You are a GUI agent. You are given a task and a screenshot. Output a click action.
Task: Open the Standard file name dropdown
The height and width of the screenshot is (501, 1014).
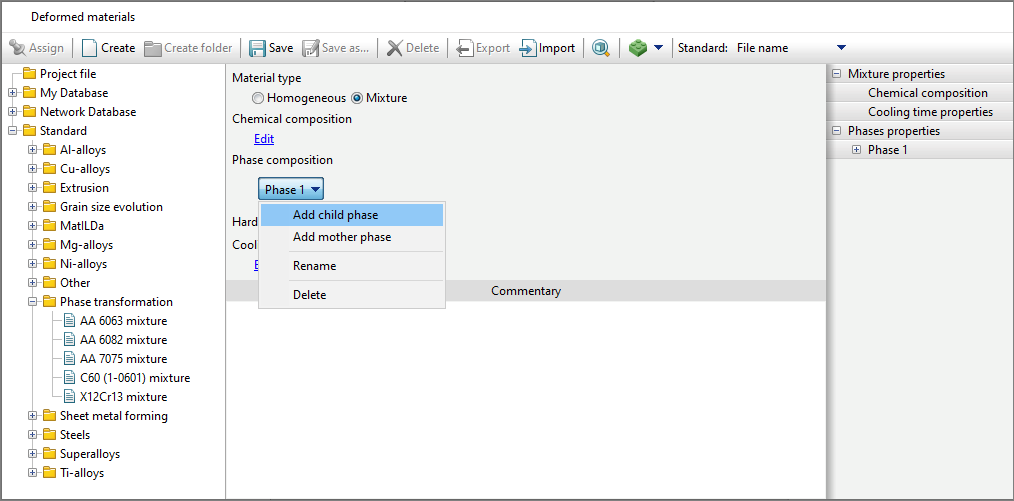(x=840, y=48)
